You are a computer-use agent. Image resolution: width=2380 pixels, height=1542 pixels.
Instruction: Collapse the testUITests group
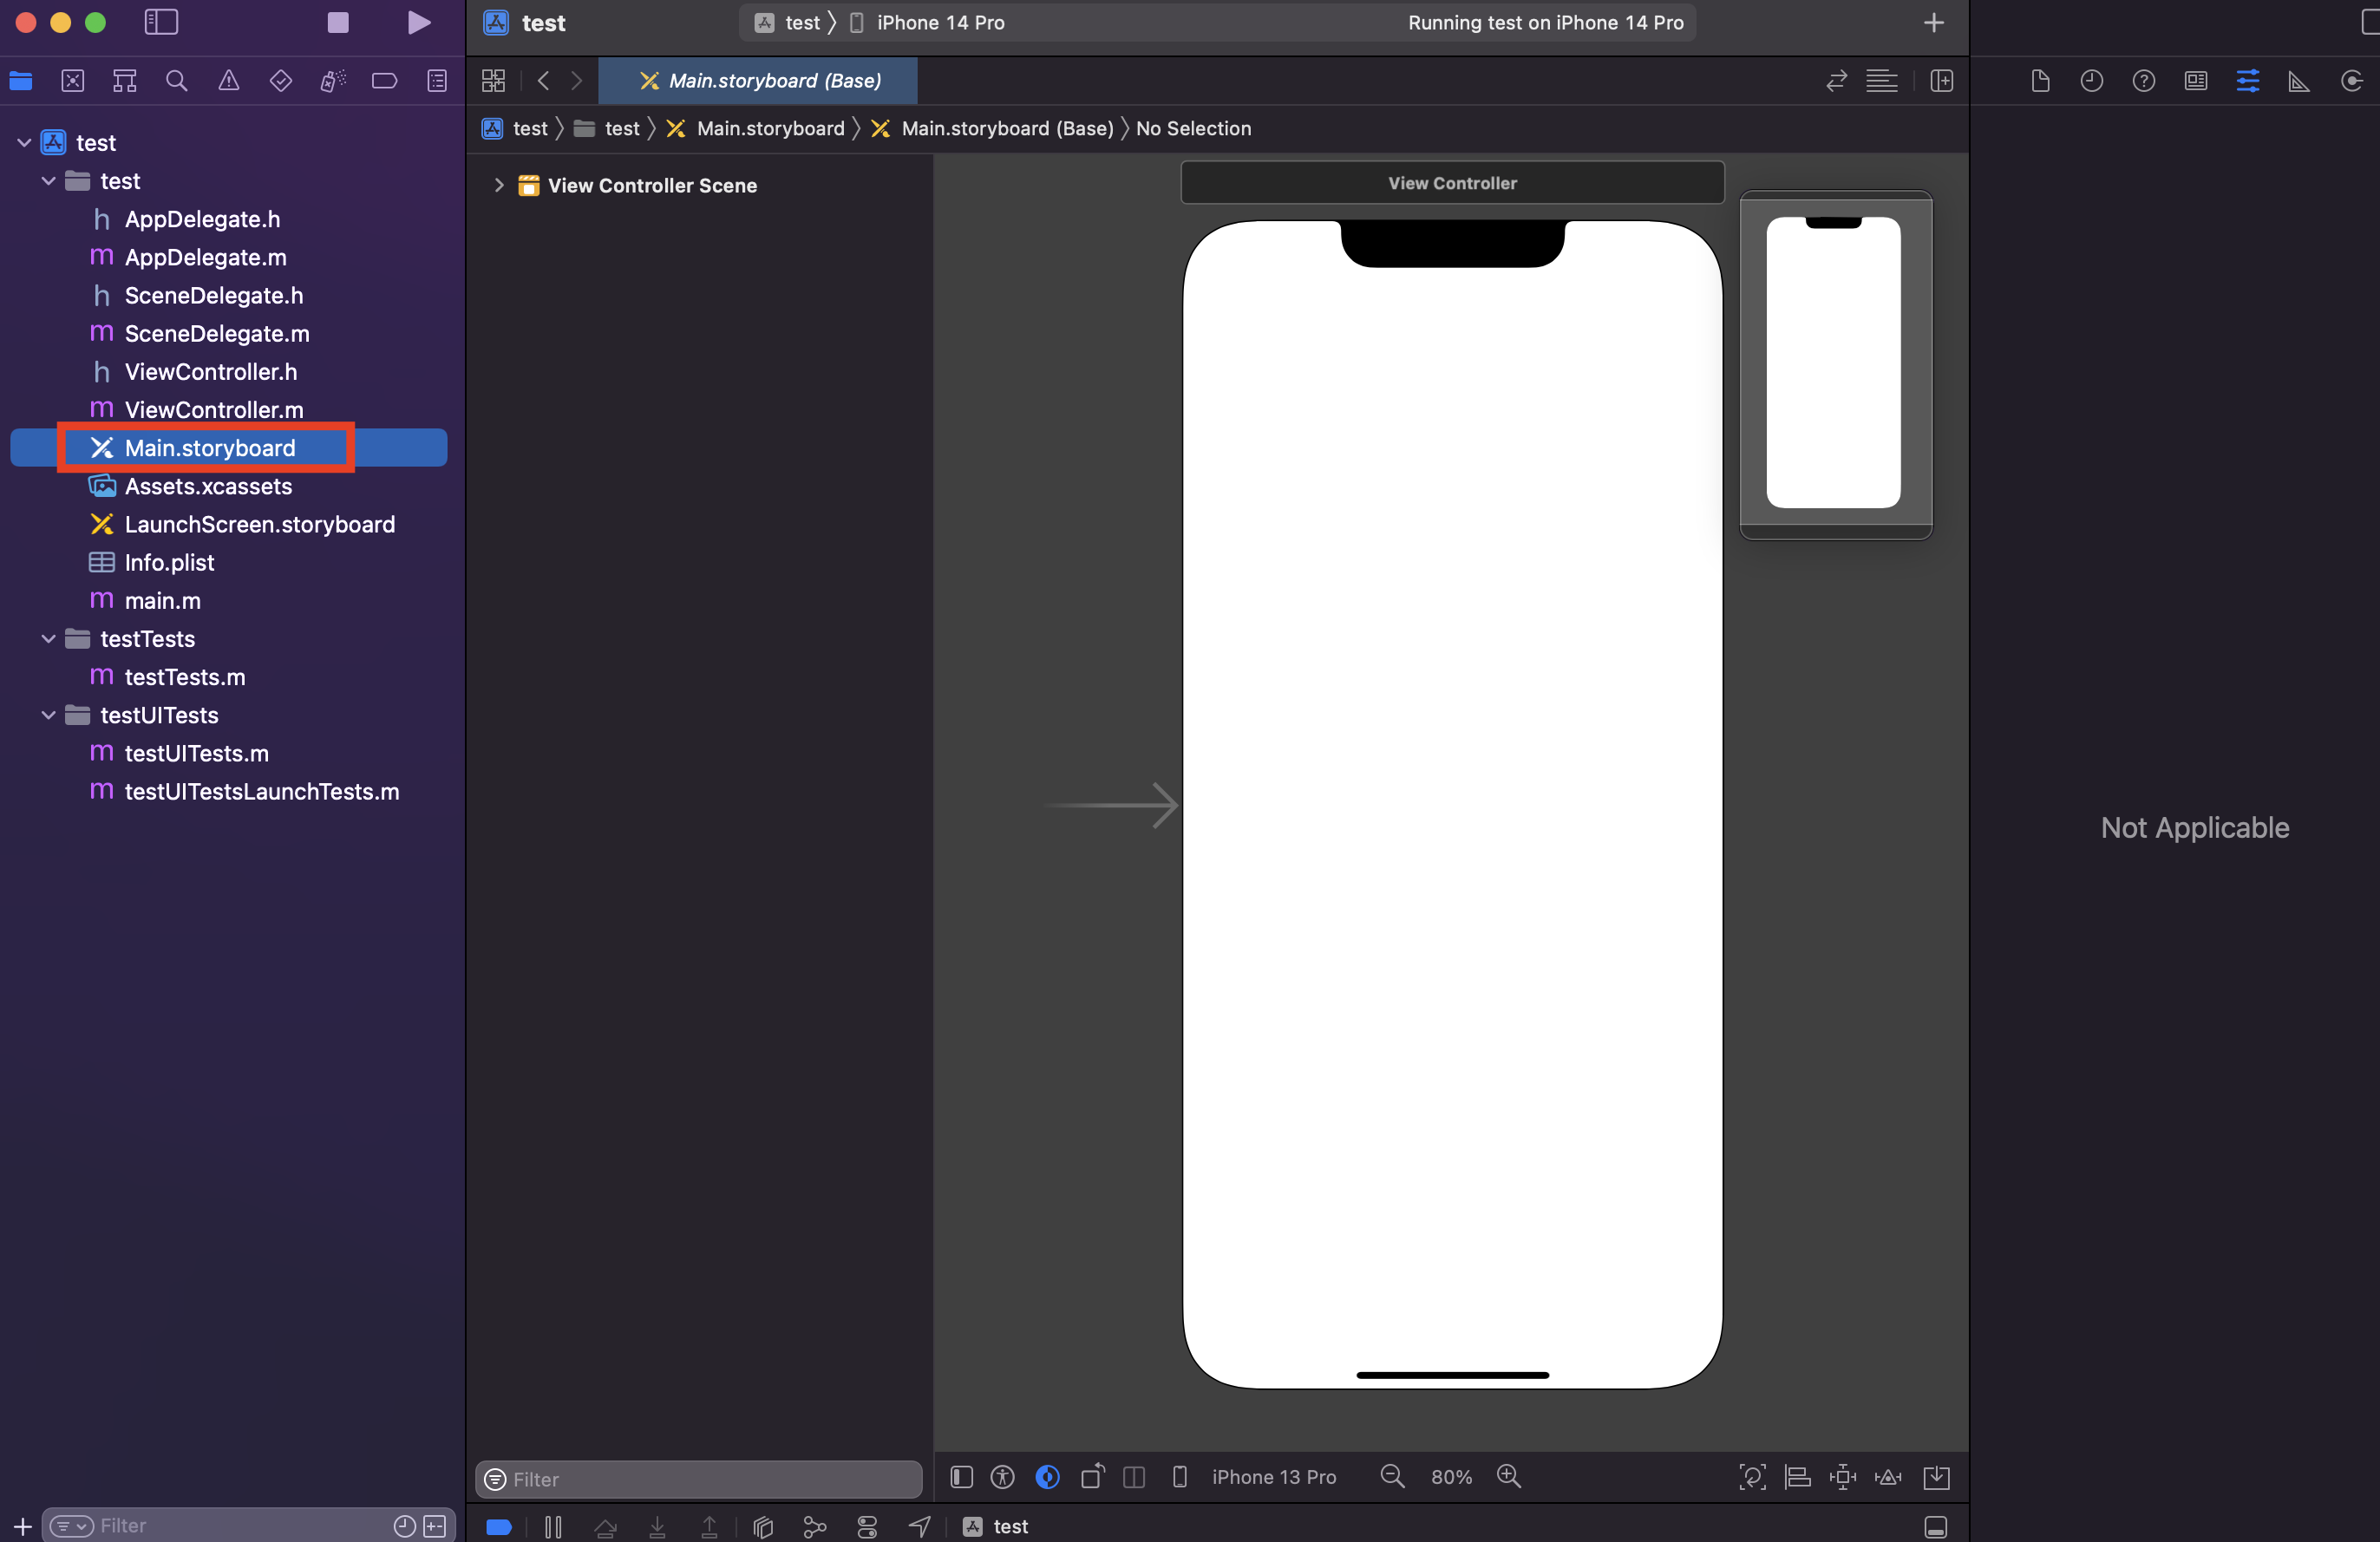pos(48,715)
